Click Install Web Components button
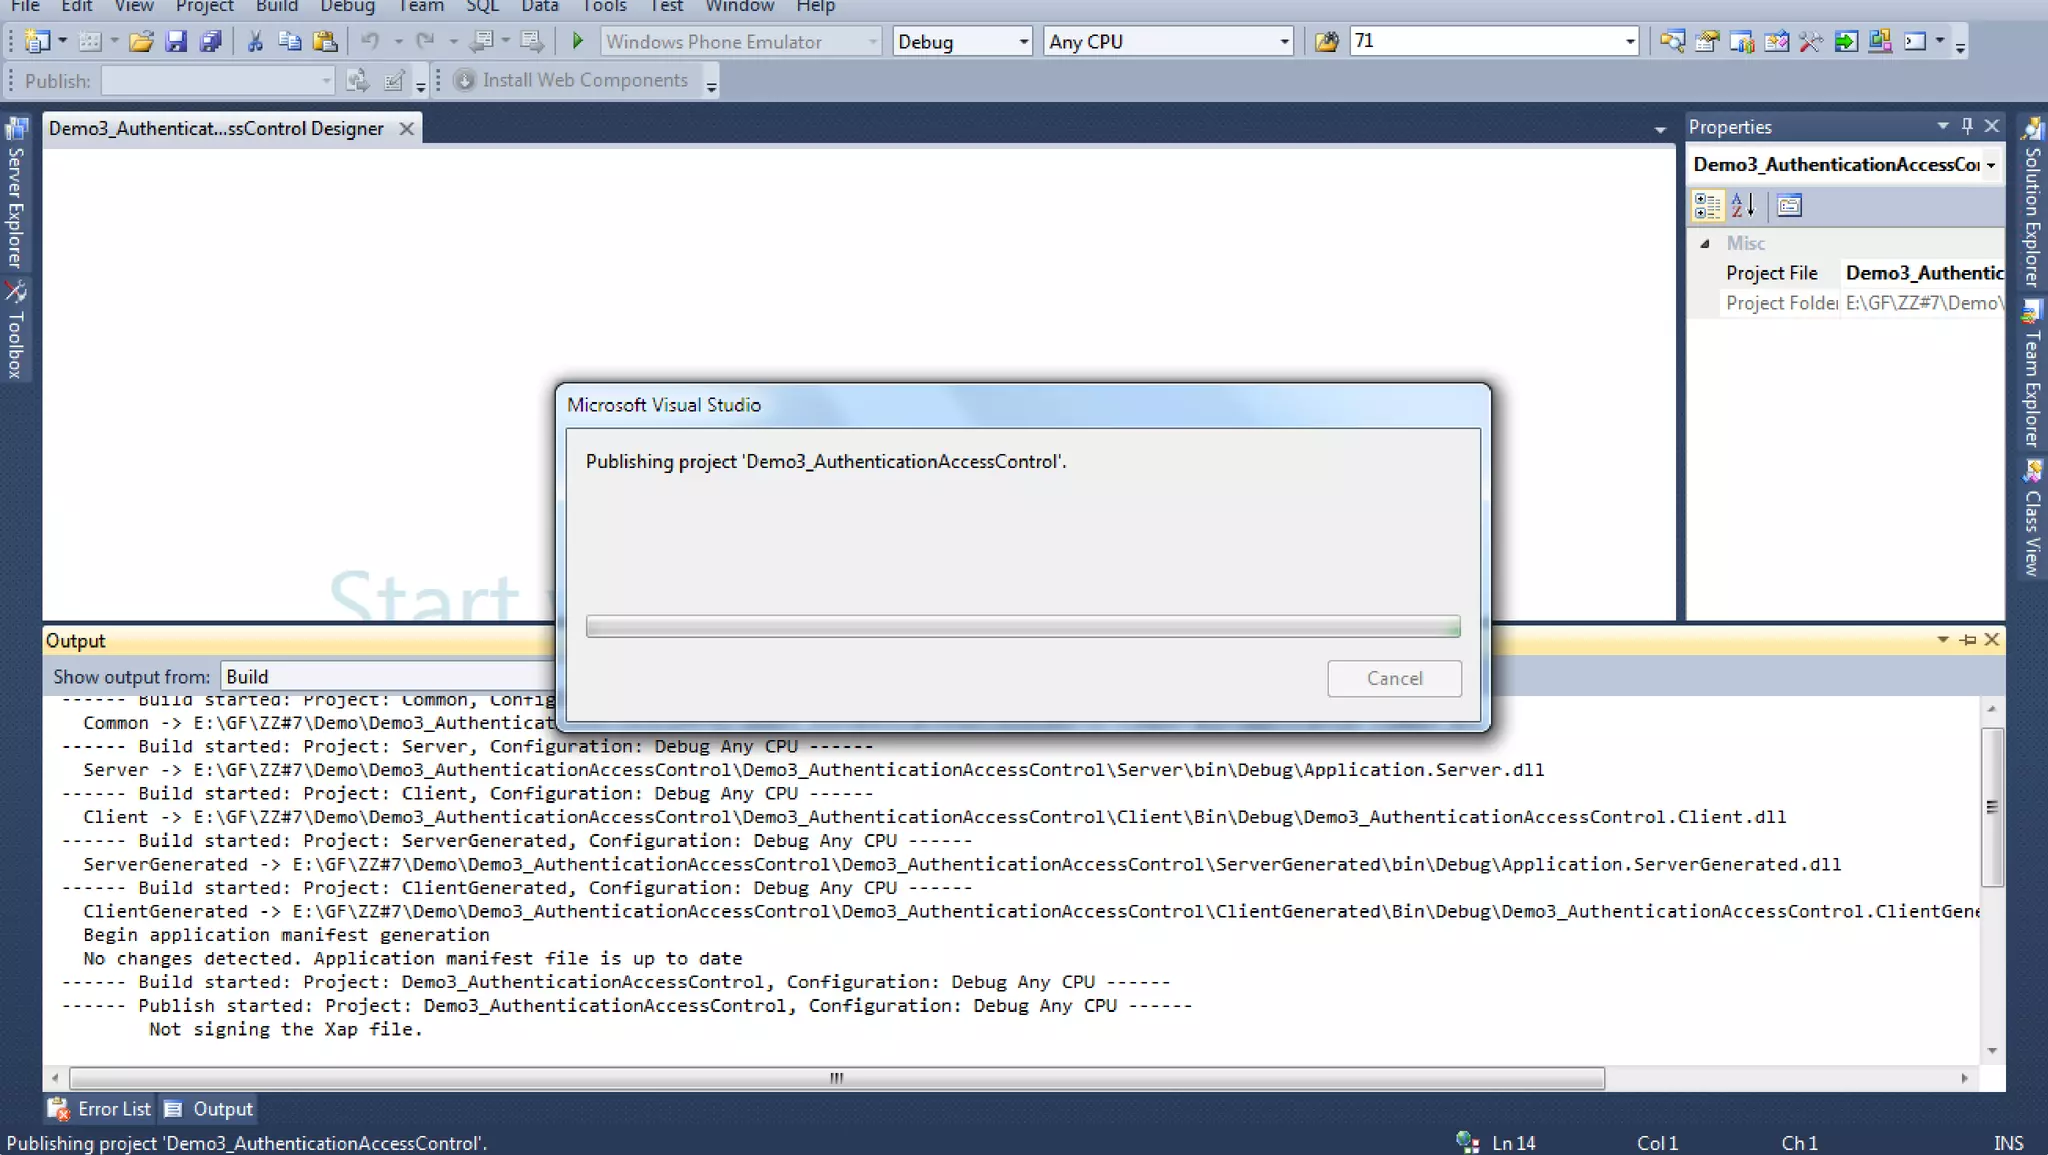 click(x=573, y=80)
